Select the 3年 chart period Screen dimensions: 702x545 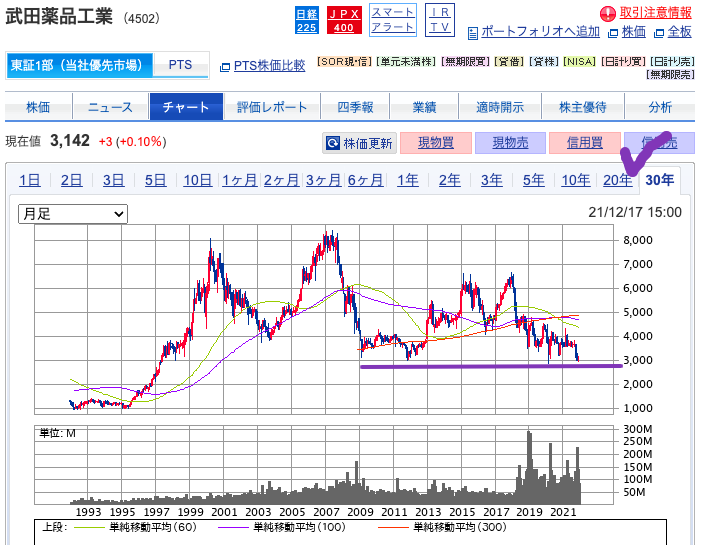pos(492,180)
